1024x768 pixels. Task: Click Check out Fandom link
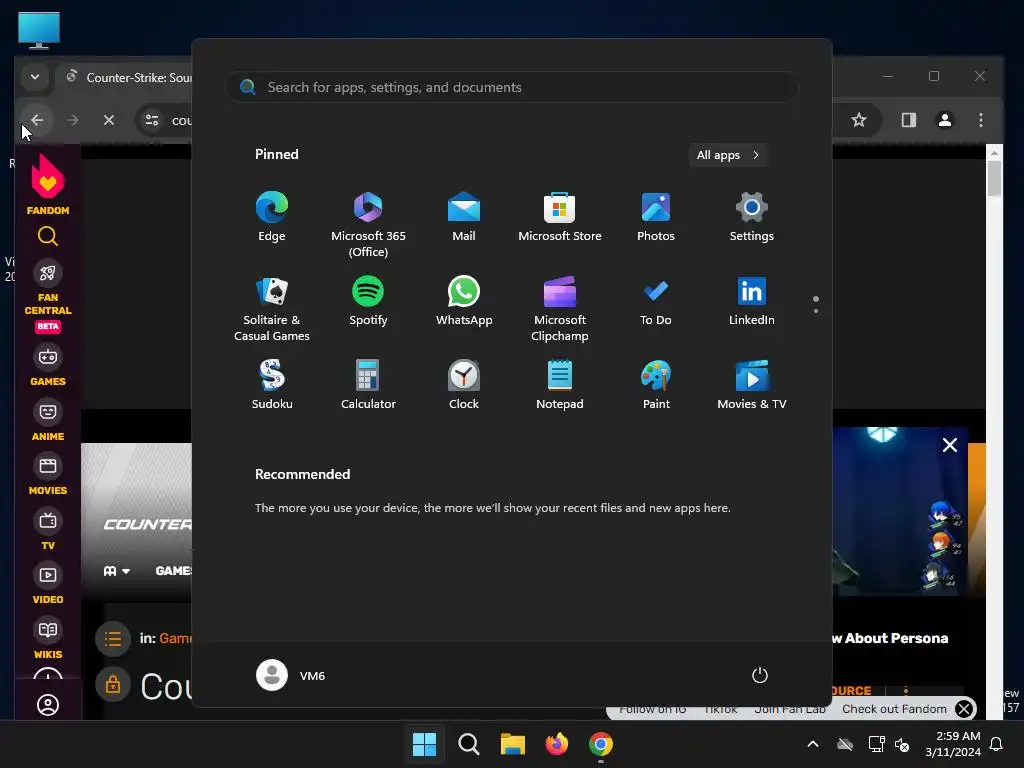pyautogui.click(x=894, y=709)
